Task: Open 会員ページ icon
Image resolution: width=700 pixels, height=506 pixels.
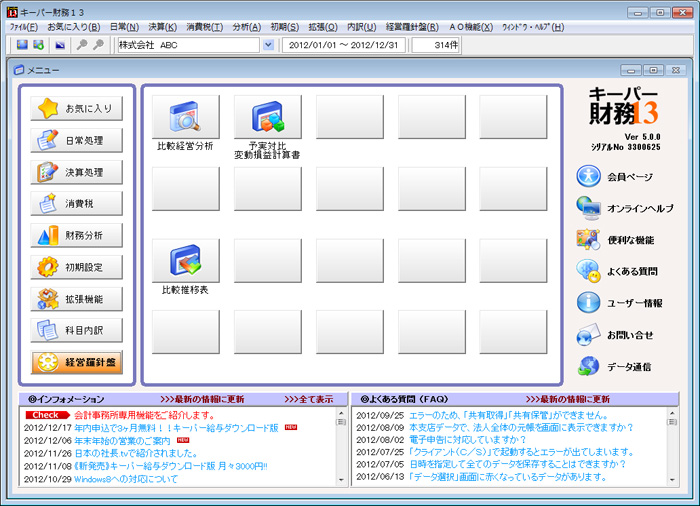Action: click(x=588, y=176)
